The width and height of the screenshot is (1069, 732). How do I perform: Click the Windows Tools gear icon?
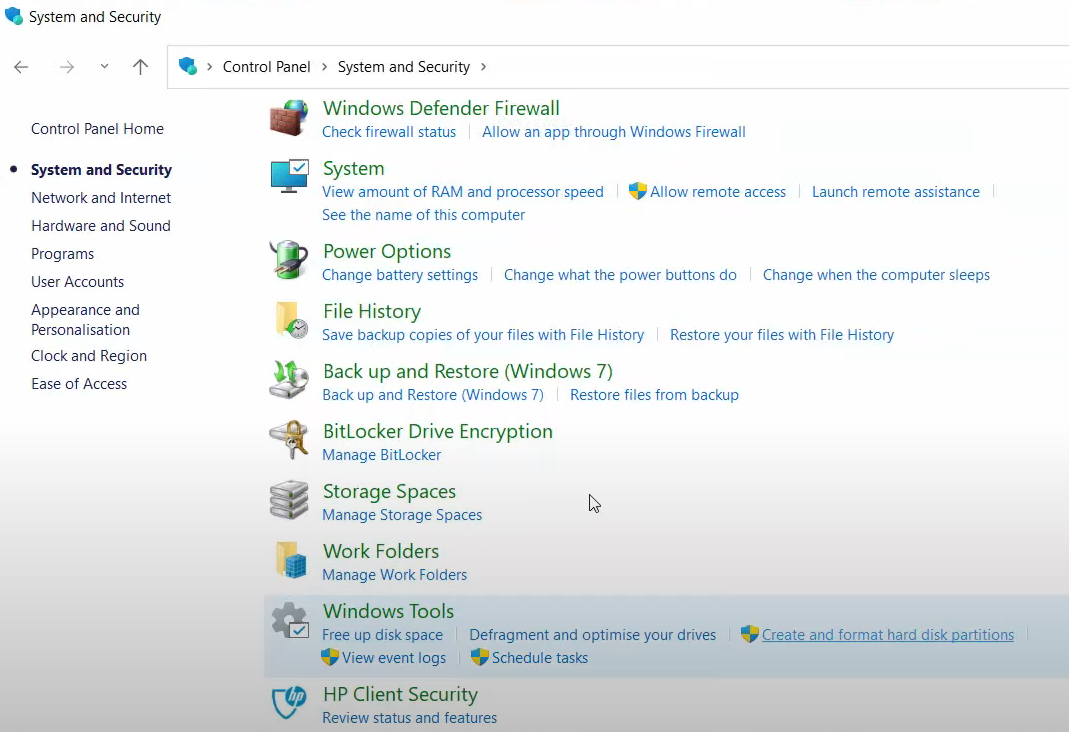coord(290,621)
